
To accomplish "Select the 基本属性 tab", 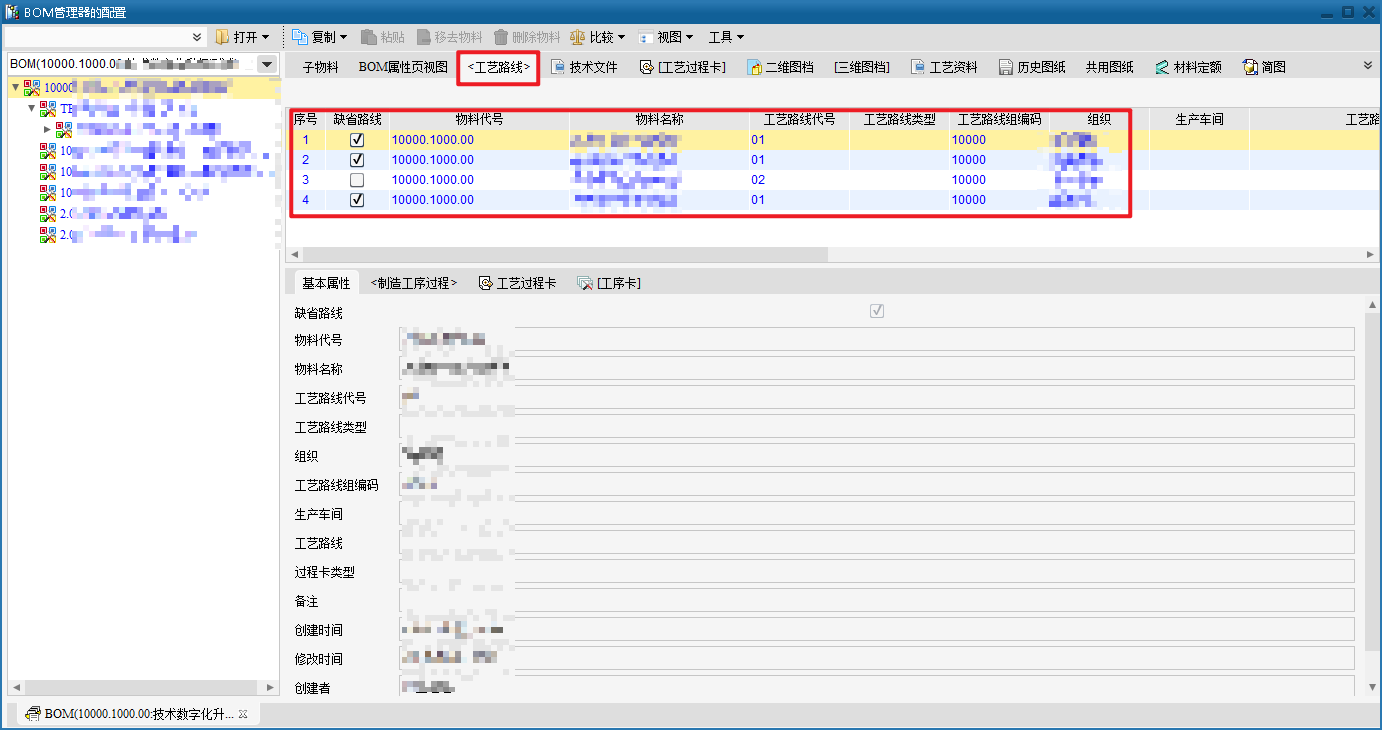I will [x=326, y=283].
